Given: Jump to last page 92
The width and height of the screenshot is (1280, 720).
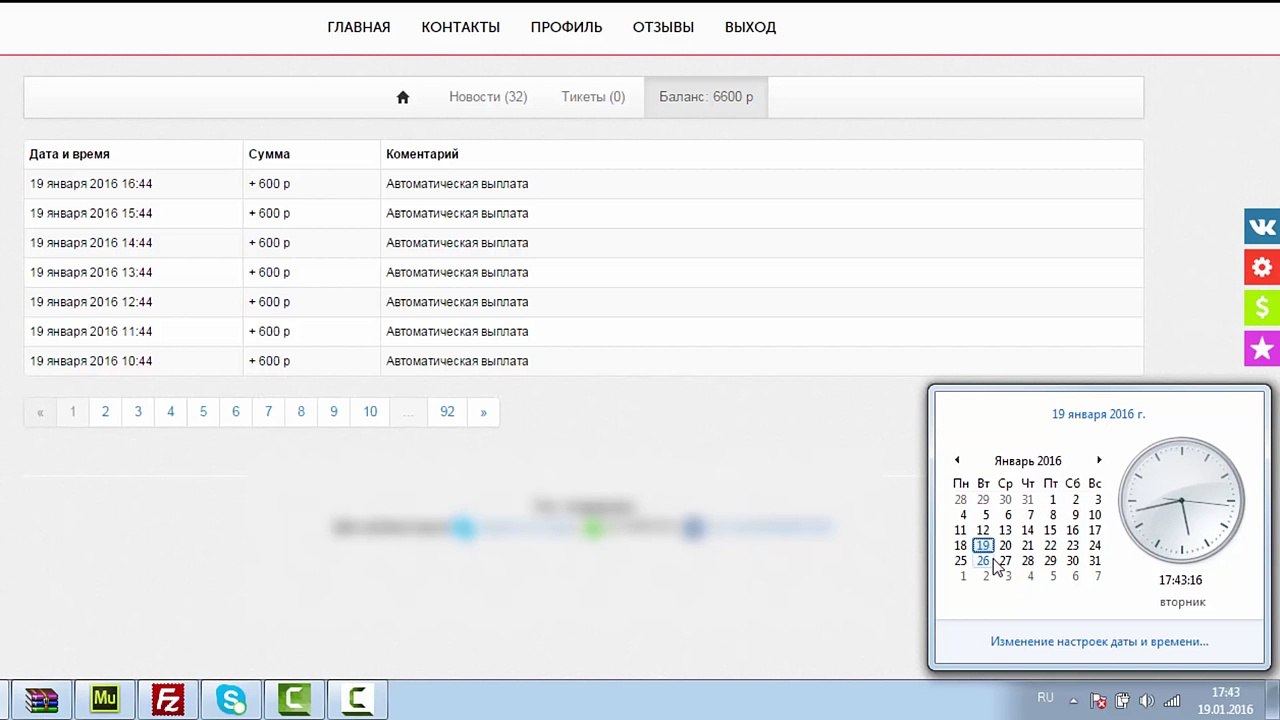Looking at the screenshot, I should point(447,412).
